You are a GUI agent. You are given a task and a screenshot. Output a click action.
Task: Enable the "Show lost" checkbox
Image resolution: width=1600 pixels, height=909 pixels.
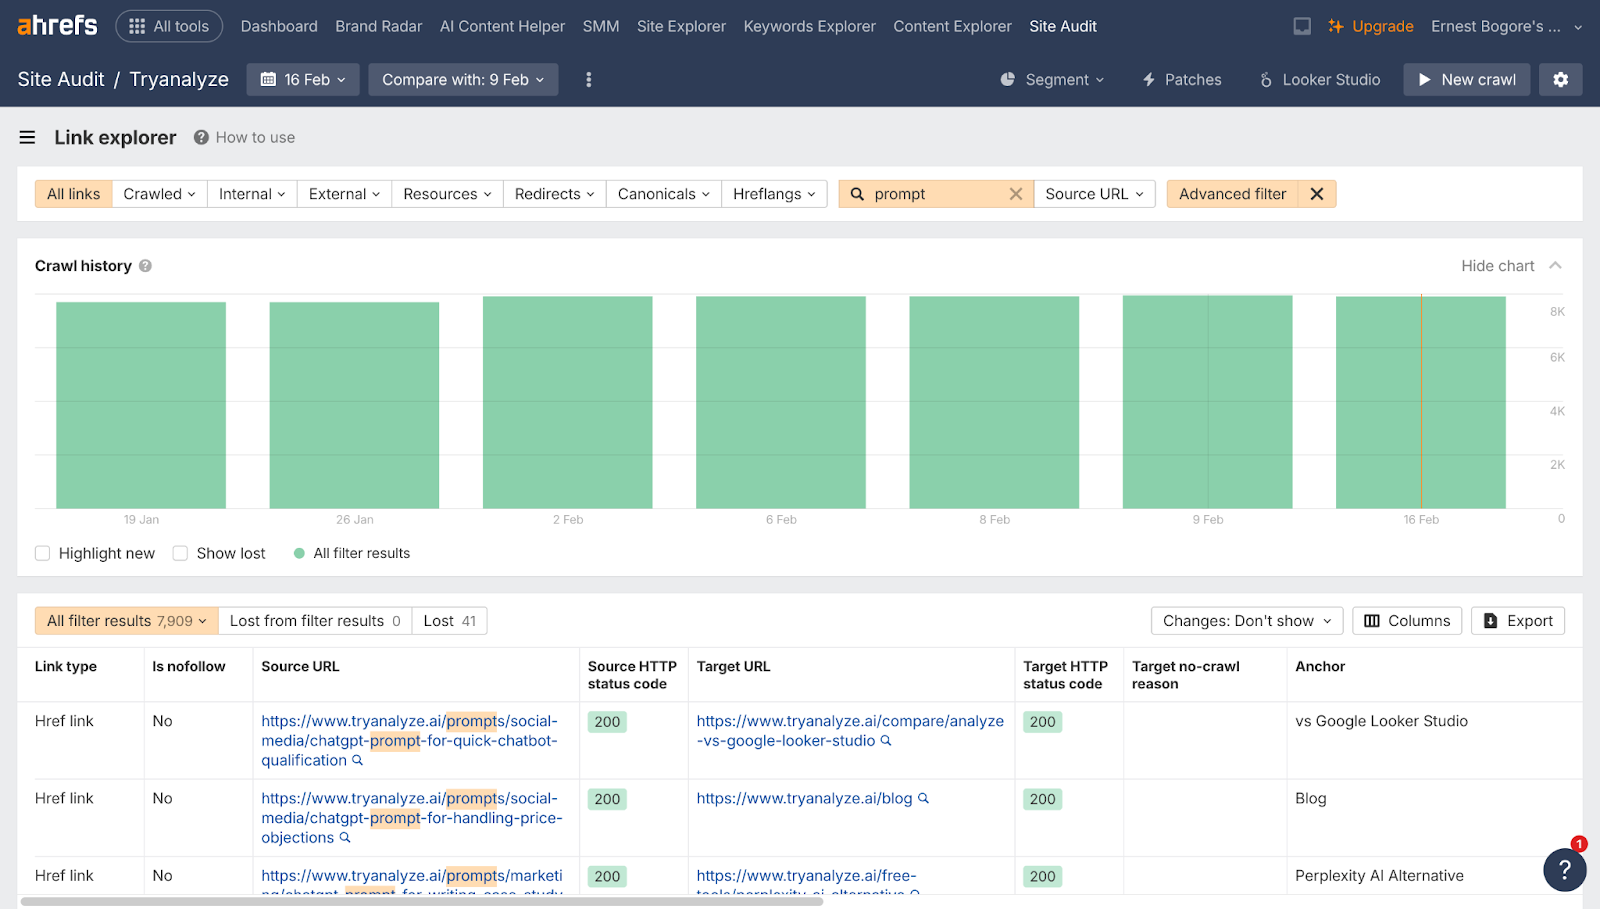179,553
